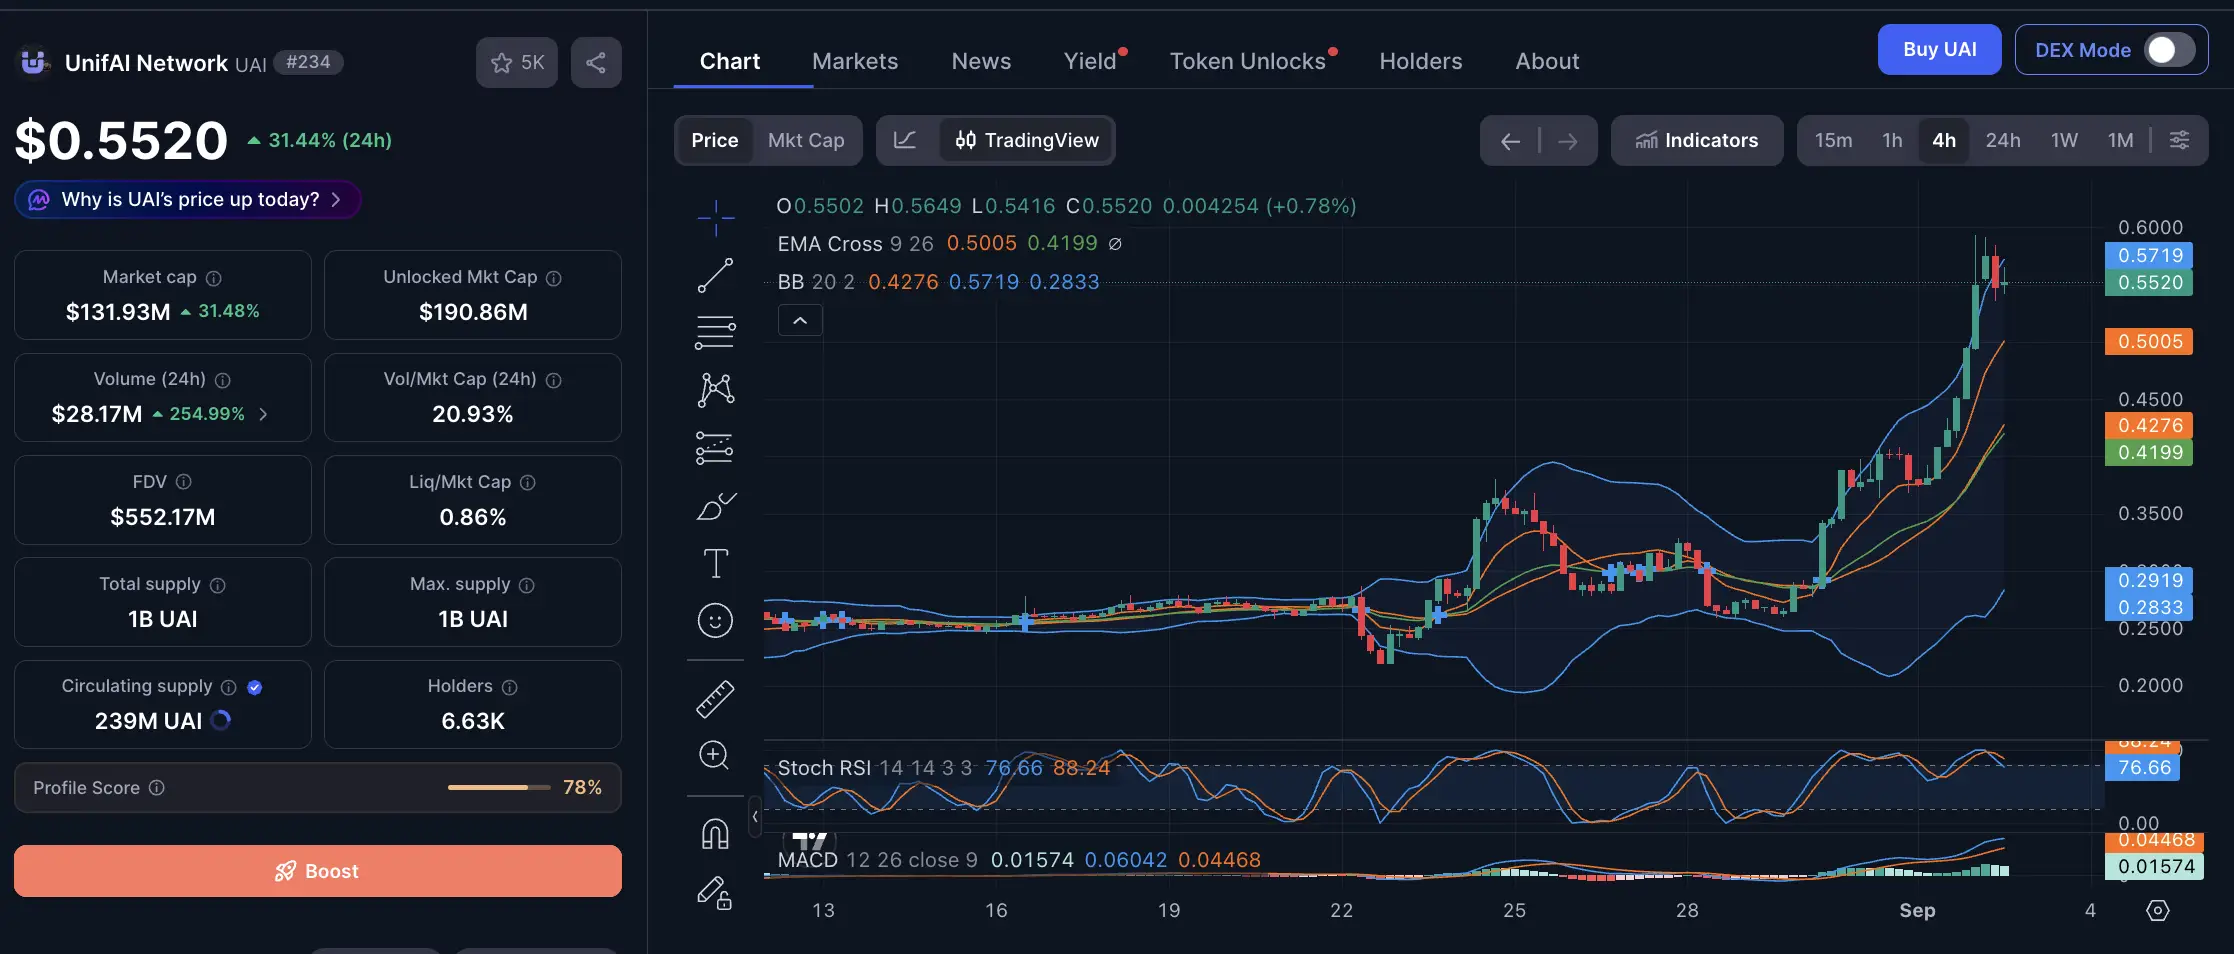Click the #234 rank badge
The image size is (2234, 954).
point(308,62)
